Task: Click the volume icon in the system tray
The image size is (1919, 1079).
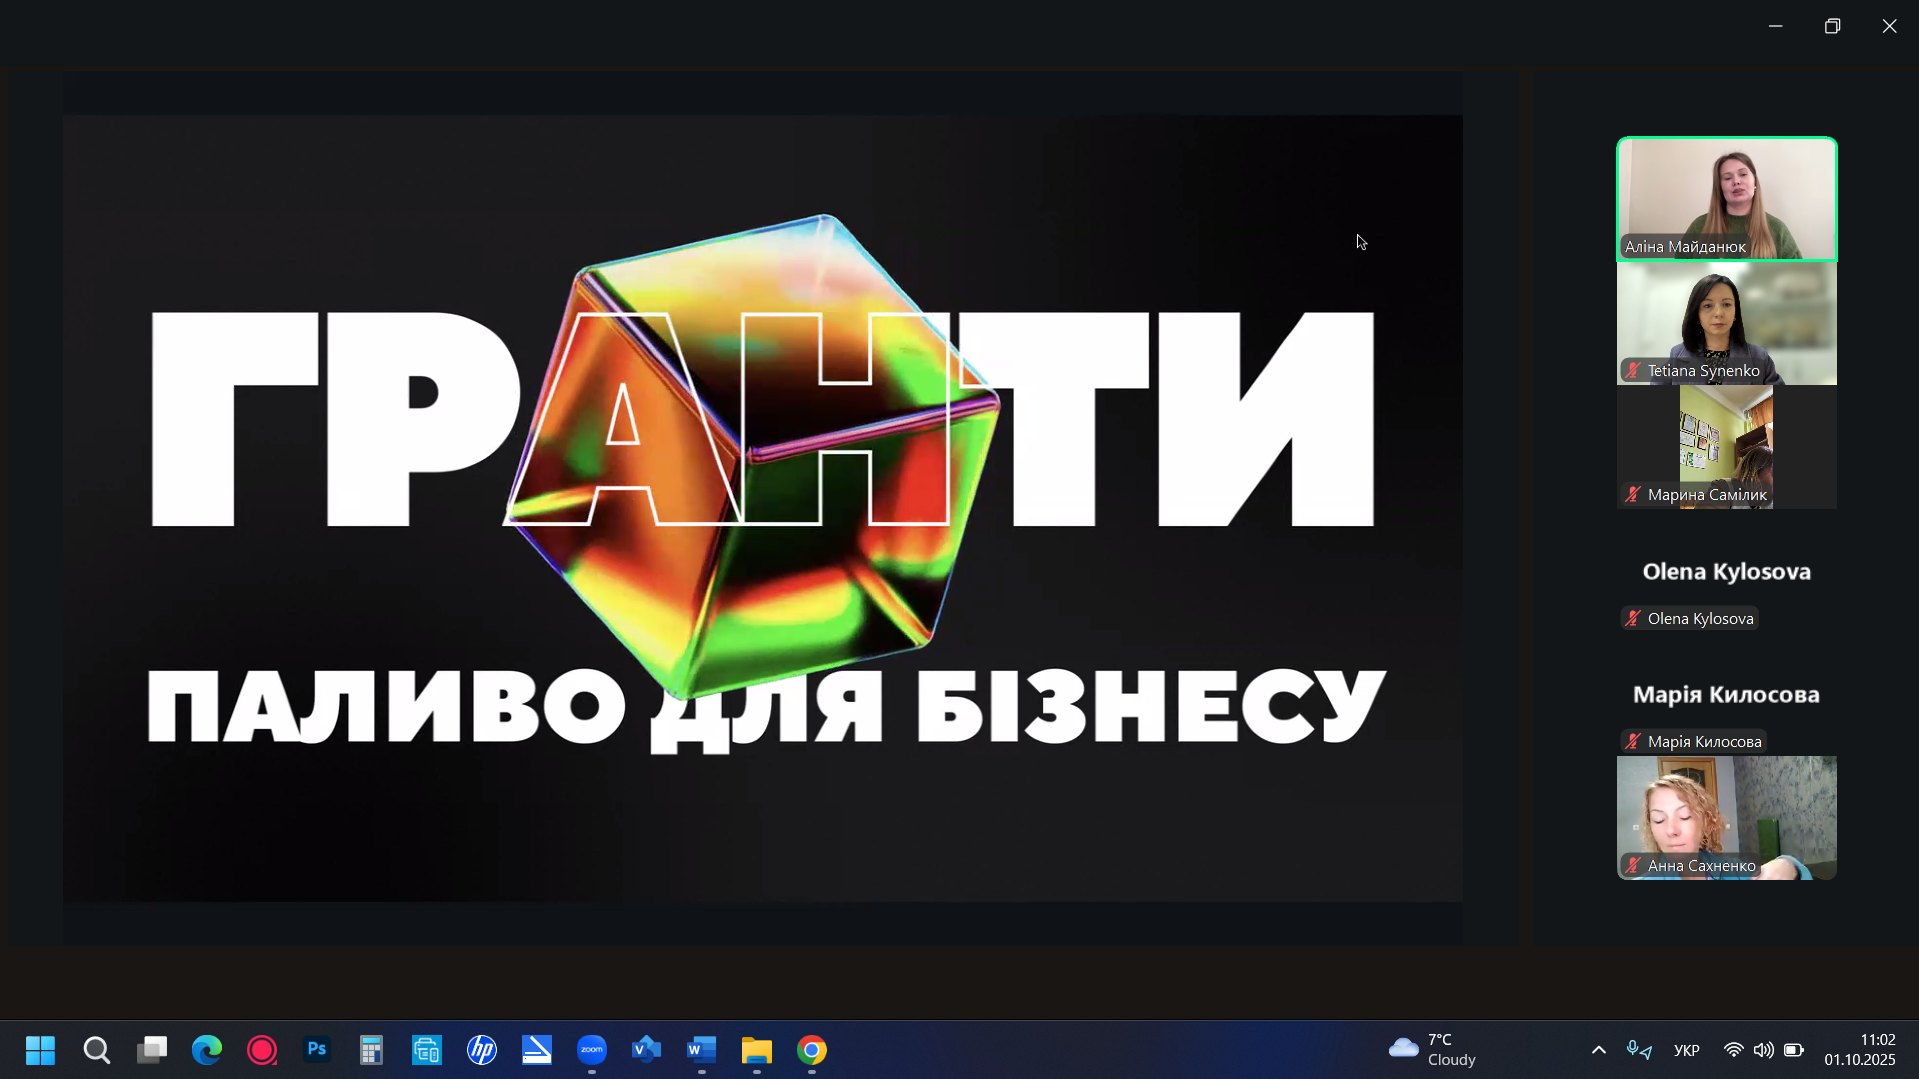Action: [1763, 1050]
